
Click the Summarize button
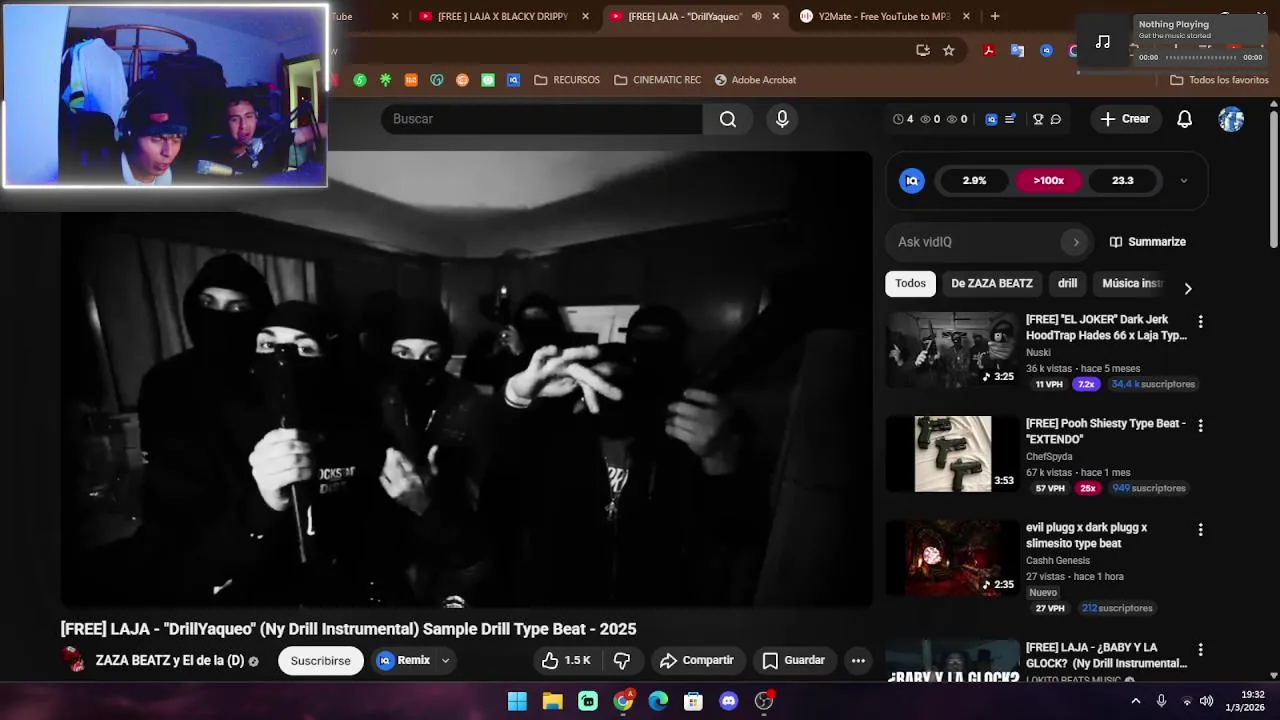(x=1147, y=242)
